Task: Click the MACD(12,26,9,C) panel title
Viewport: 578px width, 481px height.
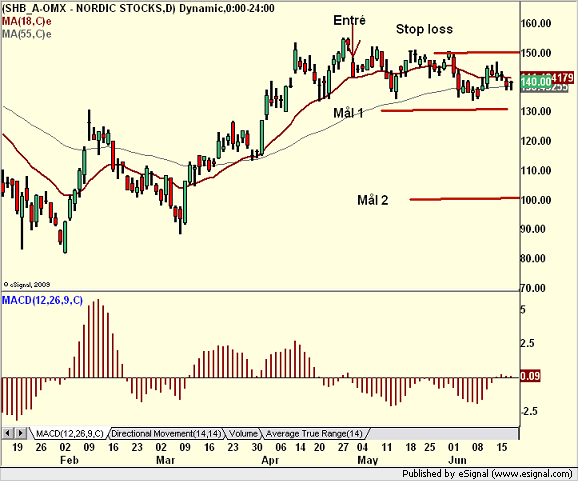Action: 42,300
